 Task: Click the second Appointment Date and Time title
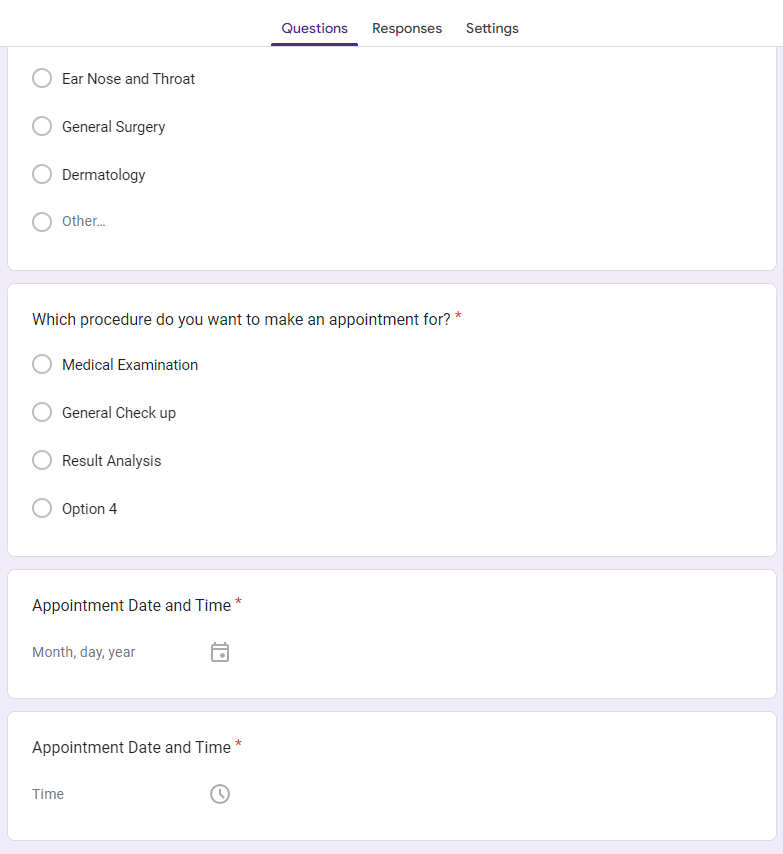pos(131,747)
